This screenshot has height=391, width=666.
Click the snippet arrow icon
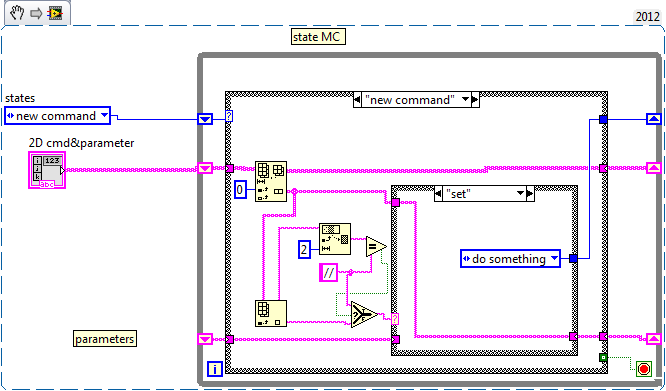coord(36,14)
